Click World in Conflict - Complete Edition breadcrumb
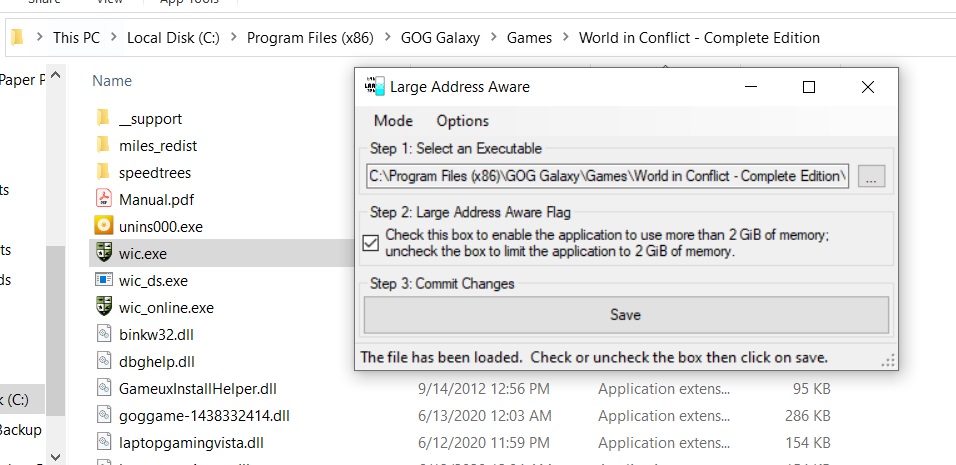 (699, 38)
